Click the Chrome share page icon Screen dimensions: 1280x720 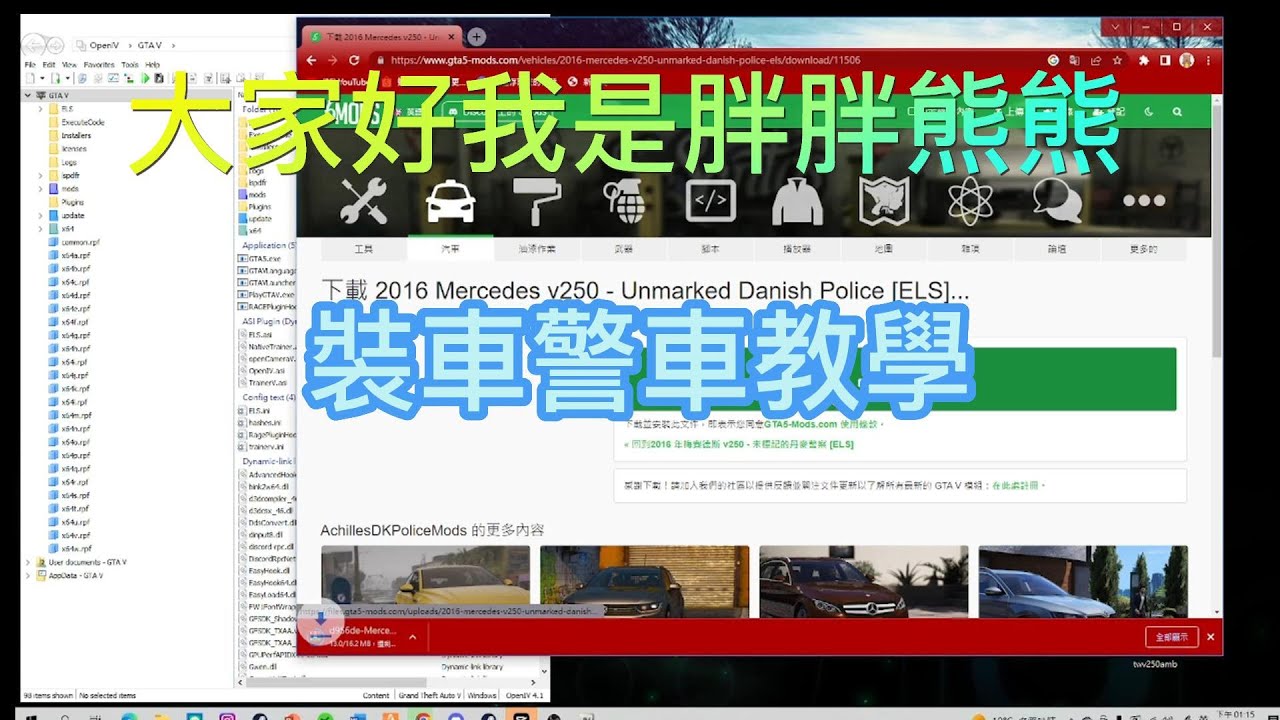[1096, 60]
